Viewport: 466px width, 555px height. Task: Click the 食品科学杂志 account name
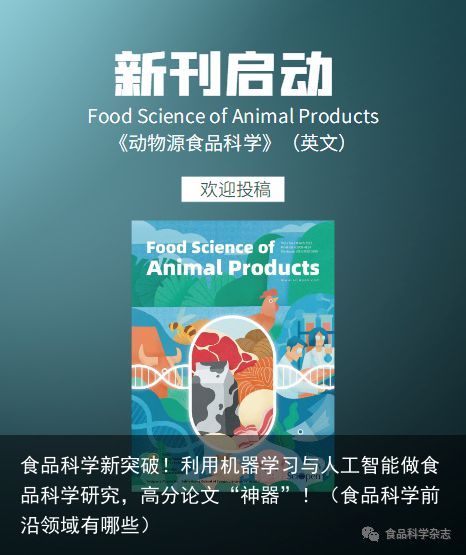[418, 534]
